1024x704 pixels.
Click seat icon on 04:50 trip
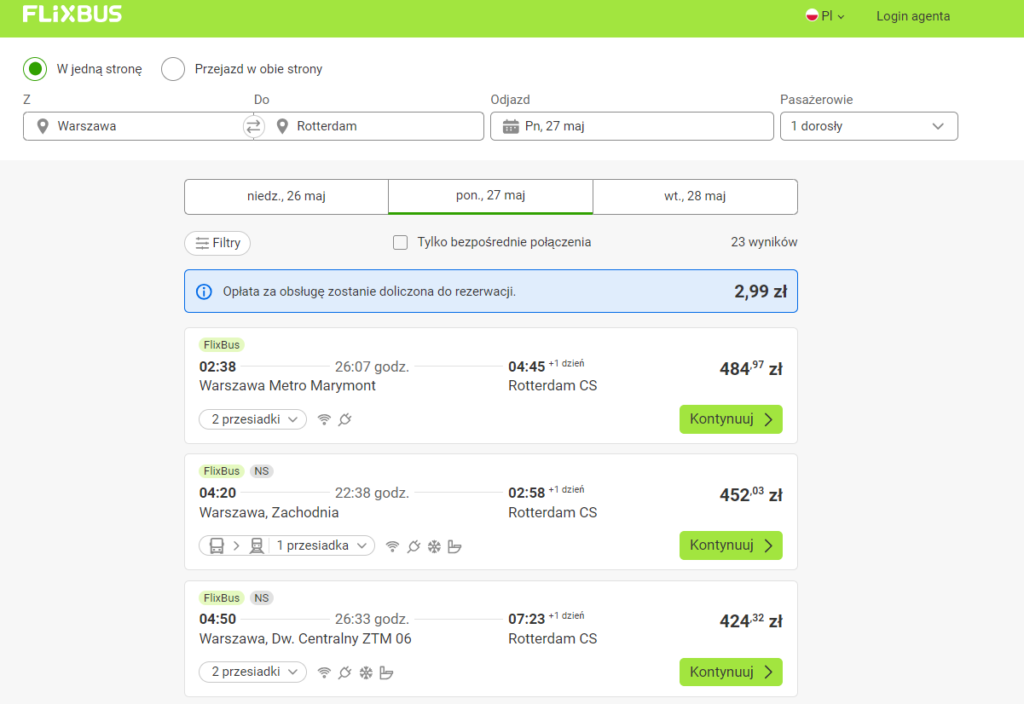(387, 672)
